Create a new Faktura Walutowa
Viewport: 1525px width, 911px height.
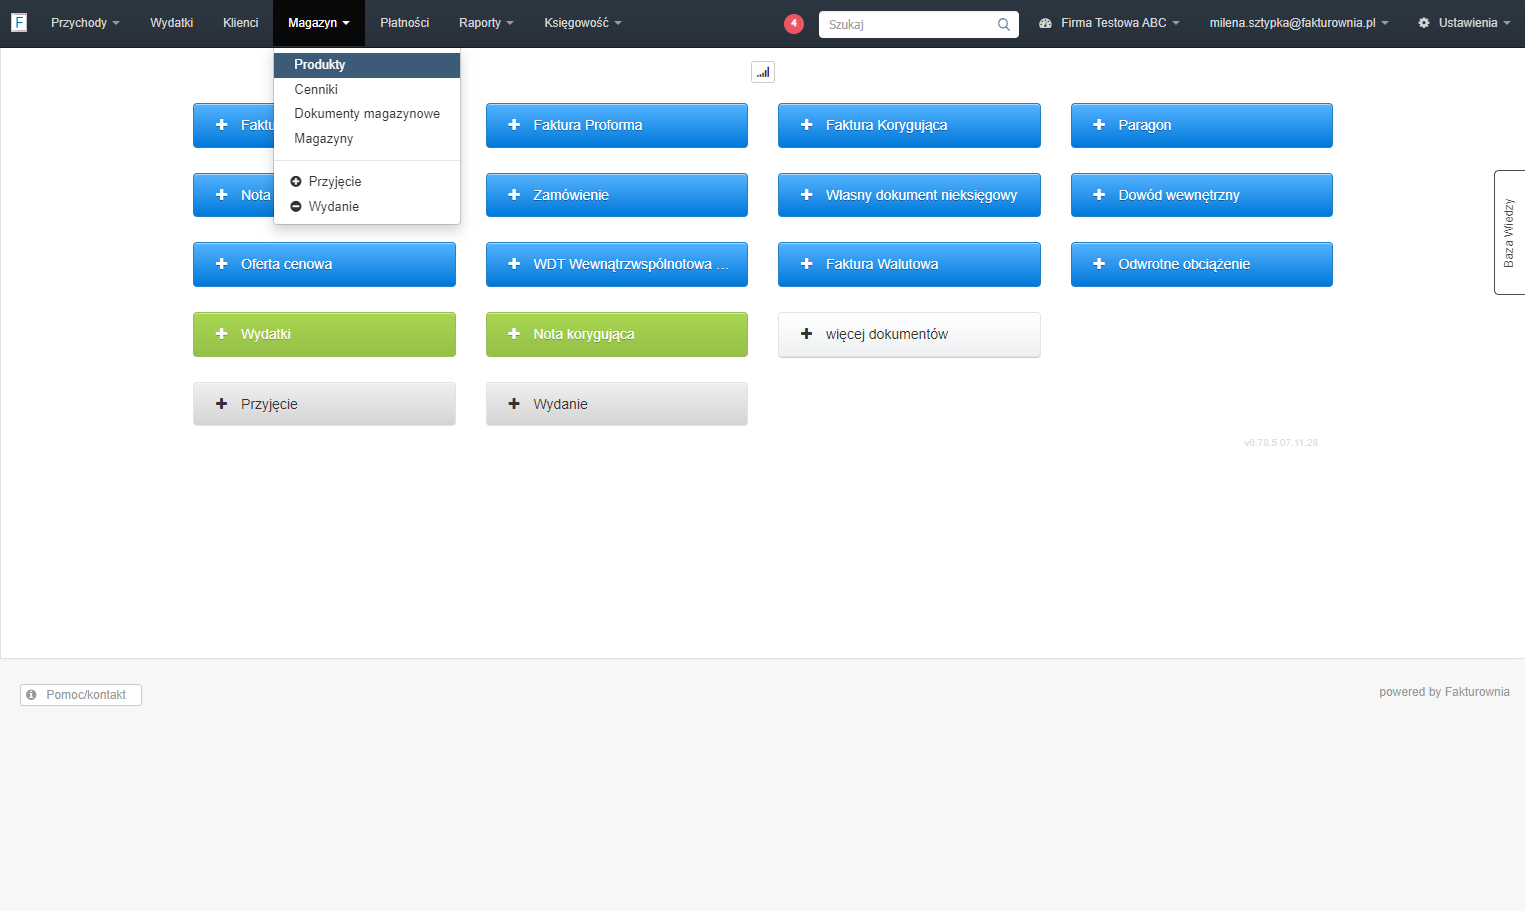click(x=909, y=264)
